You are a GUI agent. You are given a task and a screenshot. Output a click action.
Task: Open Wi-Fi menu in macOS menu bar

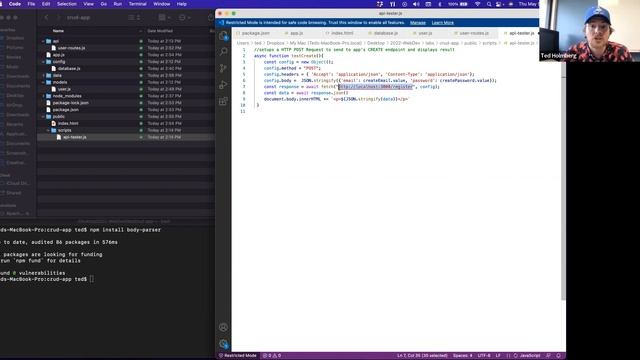[x=477, y=4]
